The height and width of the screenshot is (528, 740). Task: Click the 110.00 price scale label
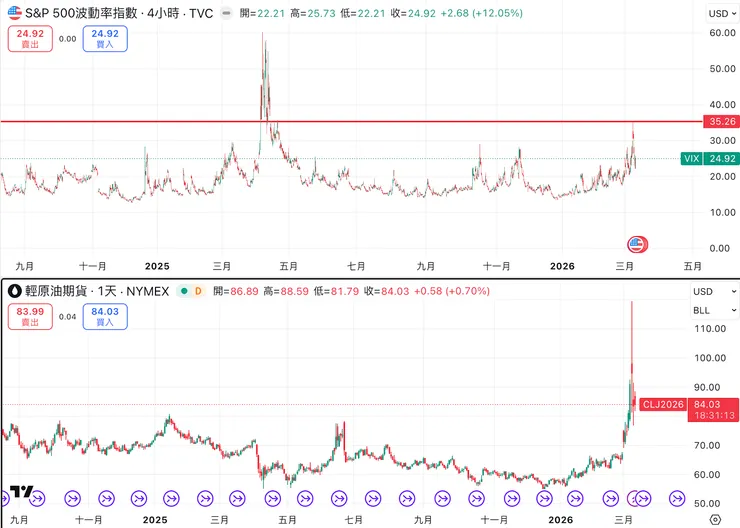tap(710, 328)
